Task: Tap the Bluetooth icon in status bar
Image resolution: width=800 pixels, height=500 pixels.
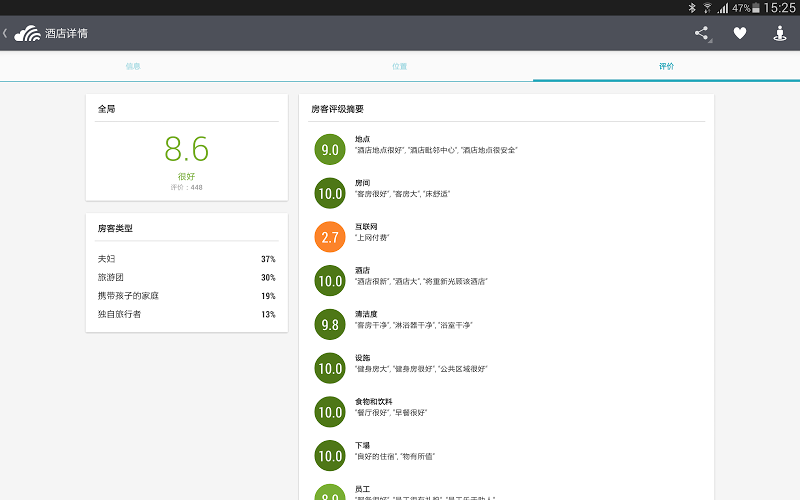Action: click(x=691, y=7)
